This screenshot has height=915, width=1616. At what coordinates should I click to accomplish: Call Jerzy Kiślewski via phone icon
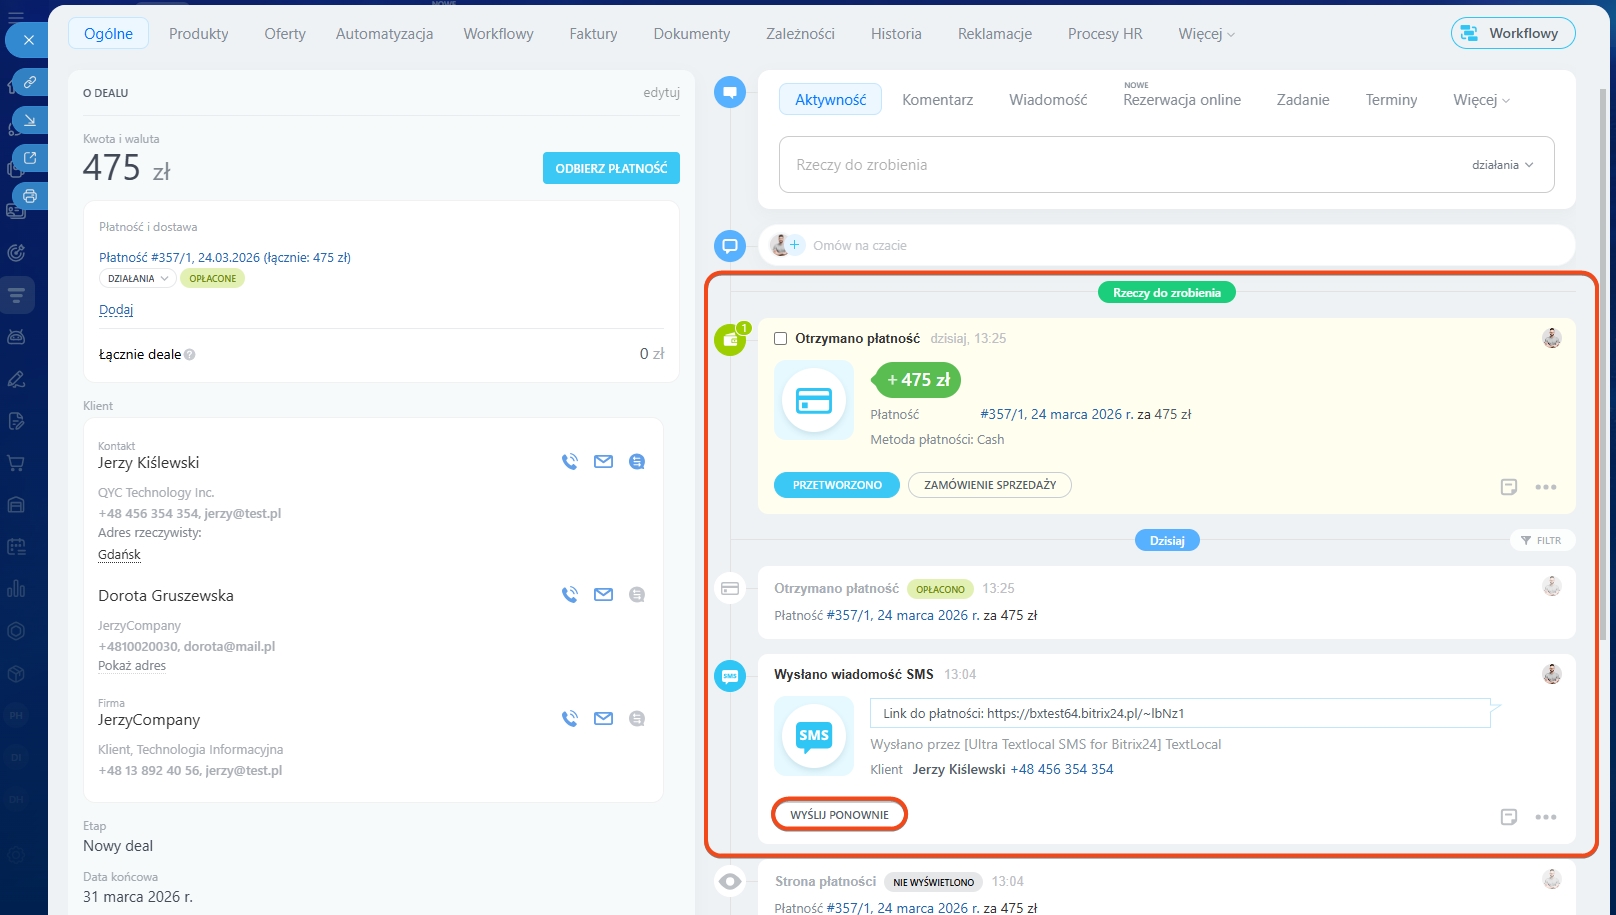(570, 462)
